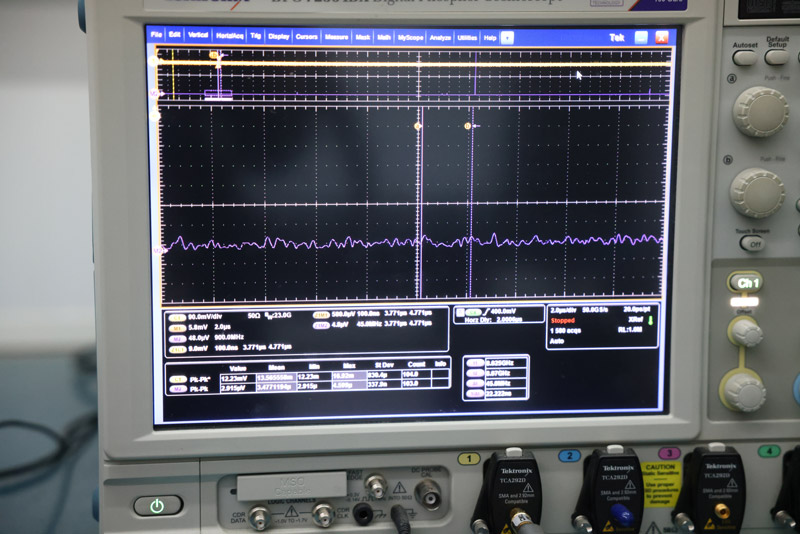Click the third cursor readout badge
This screenshot has height=534, width=800.
tap(474, 384)
